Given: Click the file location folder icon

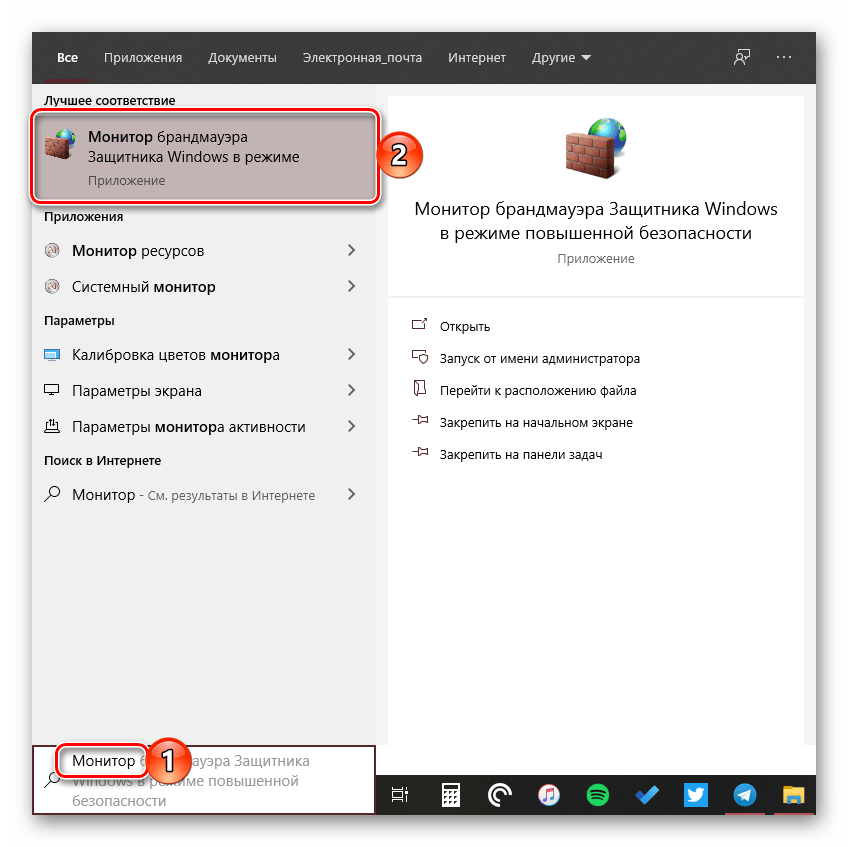Looking at the screenshot, I should [420, 388].
